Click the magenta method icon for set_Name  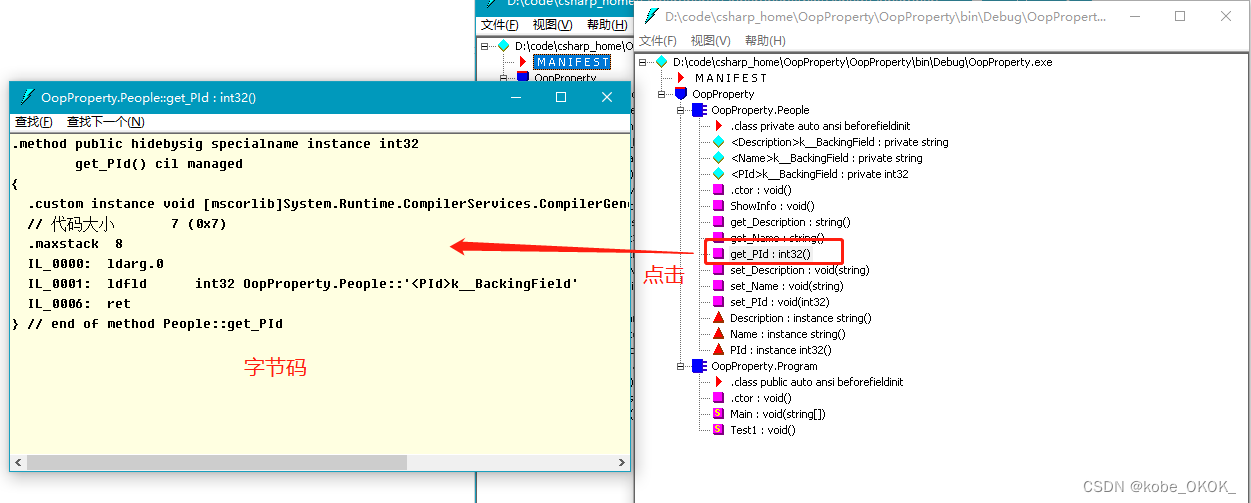(x=718, y=286)
